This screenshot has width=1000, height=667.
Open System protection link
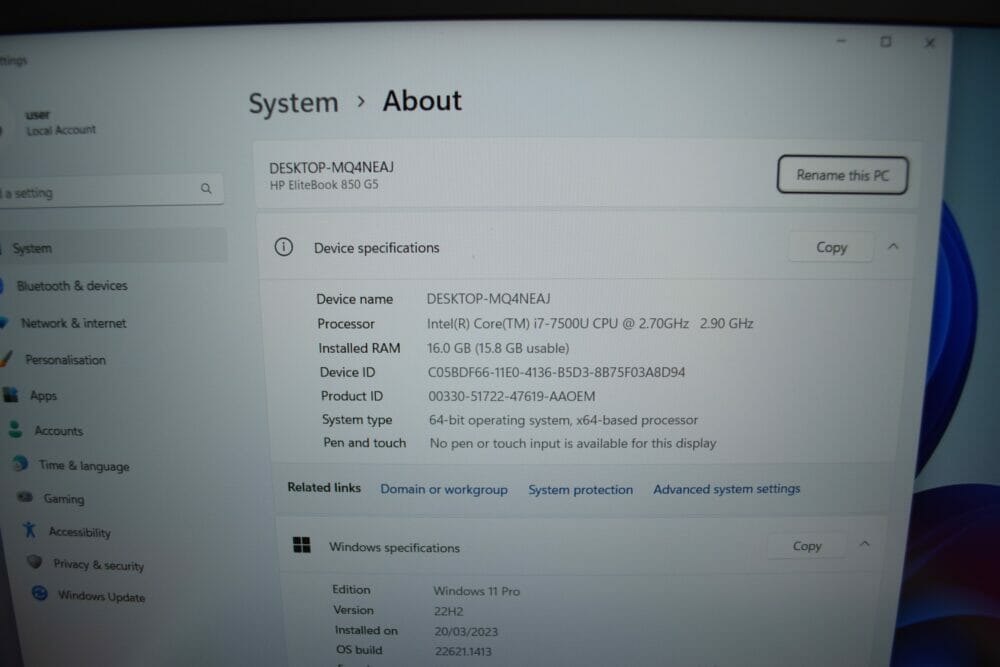[x=580, y=489]
